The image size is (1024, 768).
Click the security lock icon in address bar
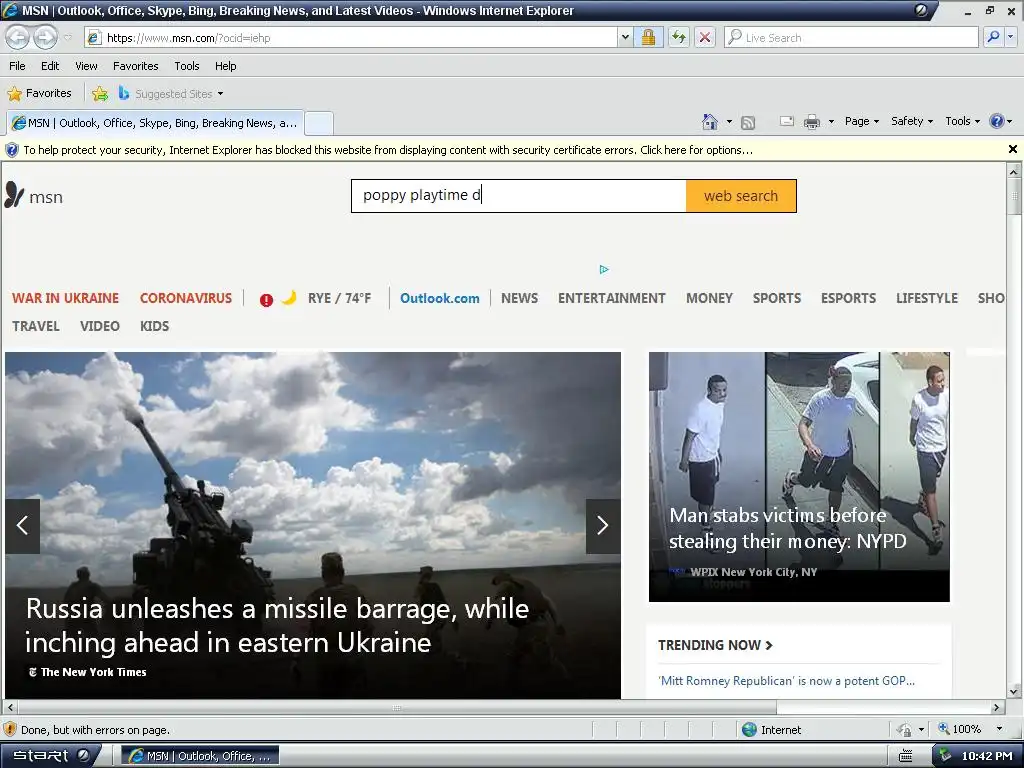tap(648, 37)
